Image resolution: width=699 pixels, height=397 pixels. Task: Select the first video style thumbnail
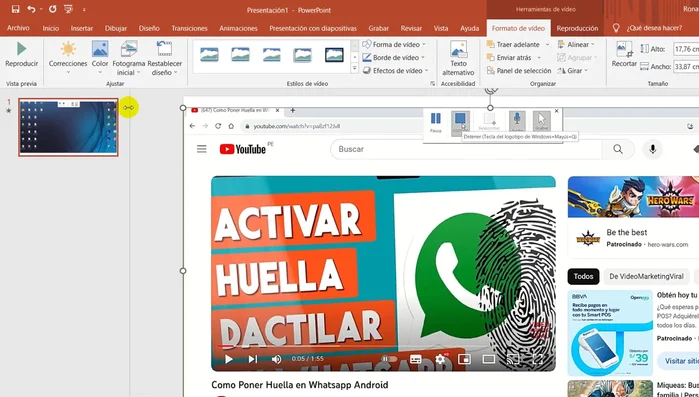click(x=209, y=55)
